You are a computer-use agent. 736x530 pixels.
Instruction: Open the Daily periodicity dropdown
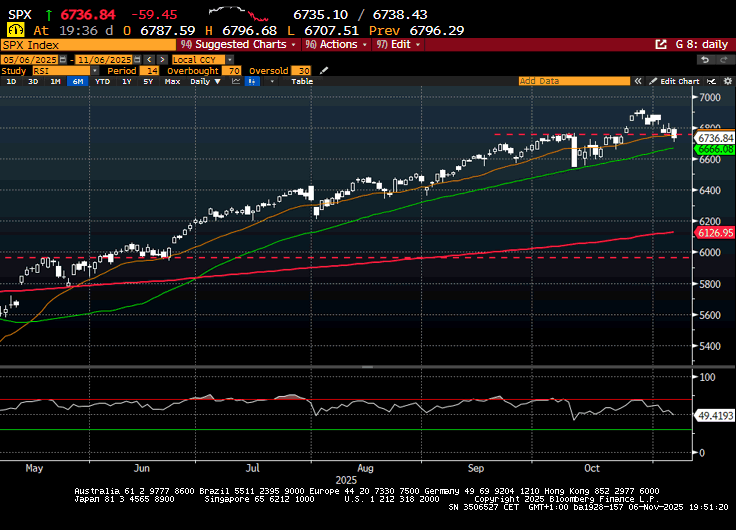click(x=203, y=81)
